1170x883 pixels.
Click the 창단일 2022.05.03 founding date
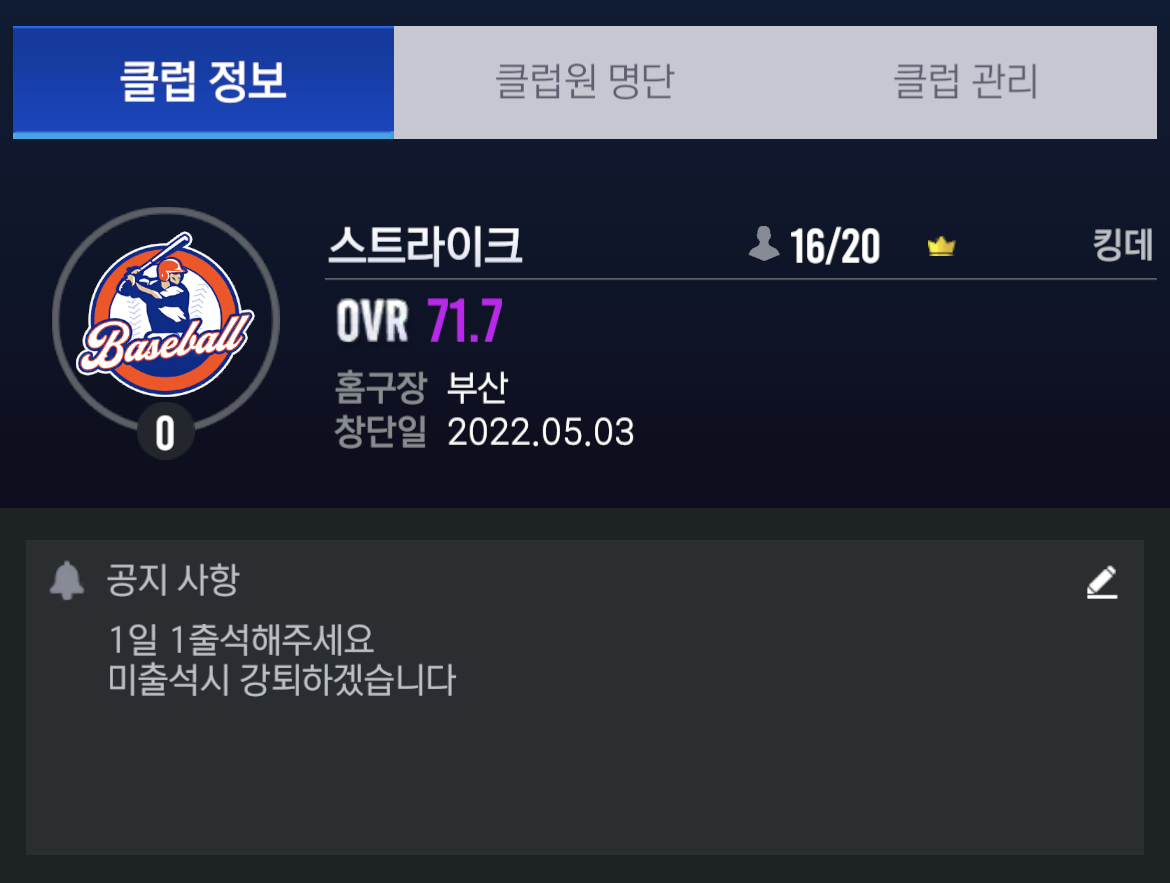pyautogui.click(x=484, y=431)
